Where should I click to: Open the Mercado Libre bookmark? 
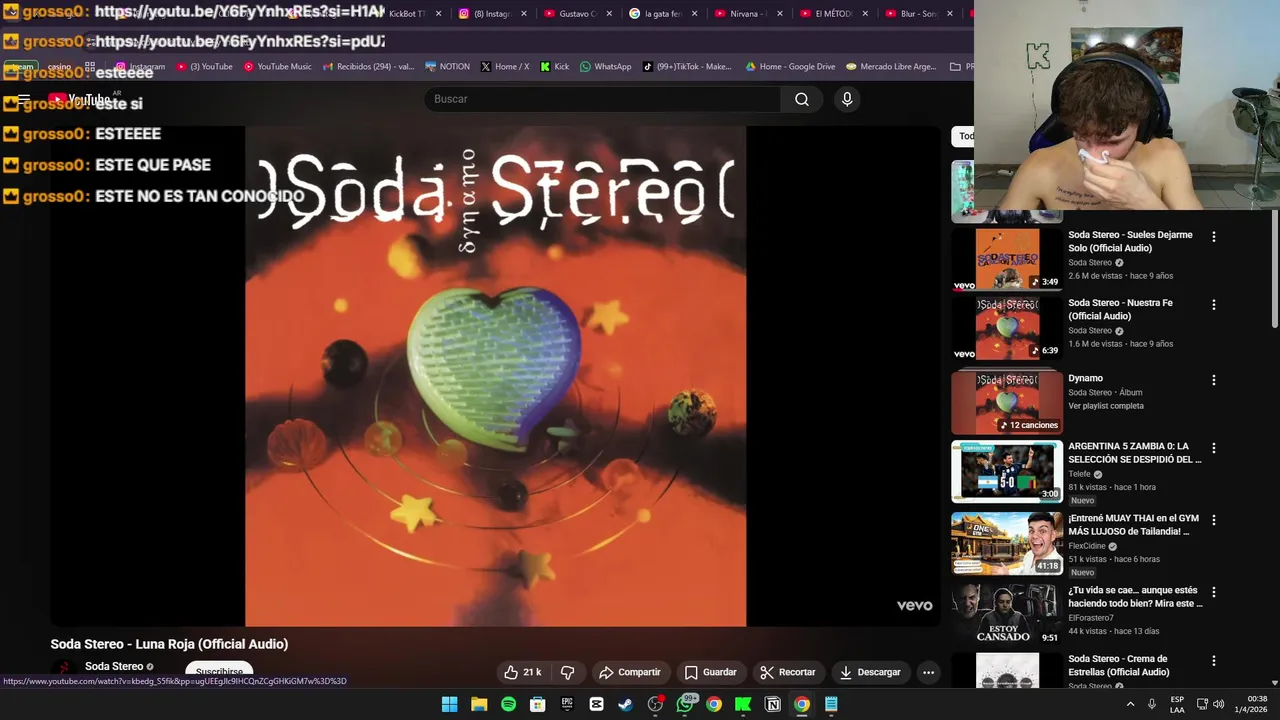pyautogui.click(x=891, y=67)
